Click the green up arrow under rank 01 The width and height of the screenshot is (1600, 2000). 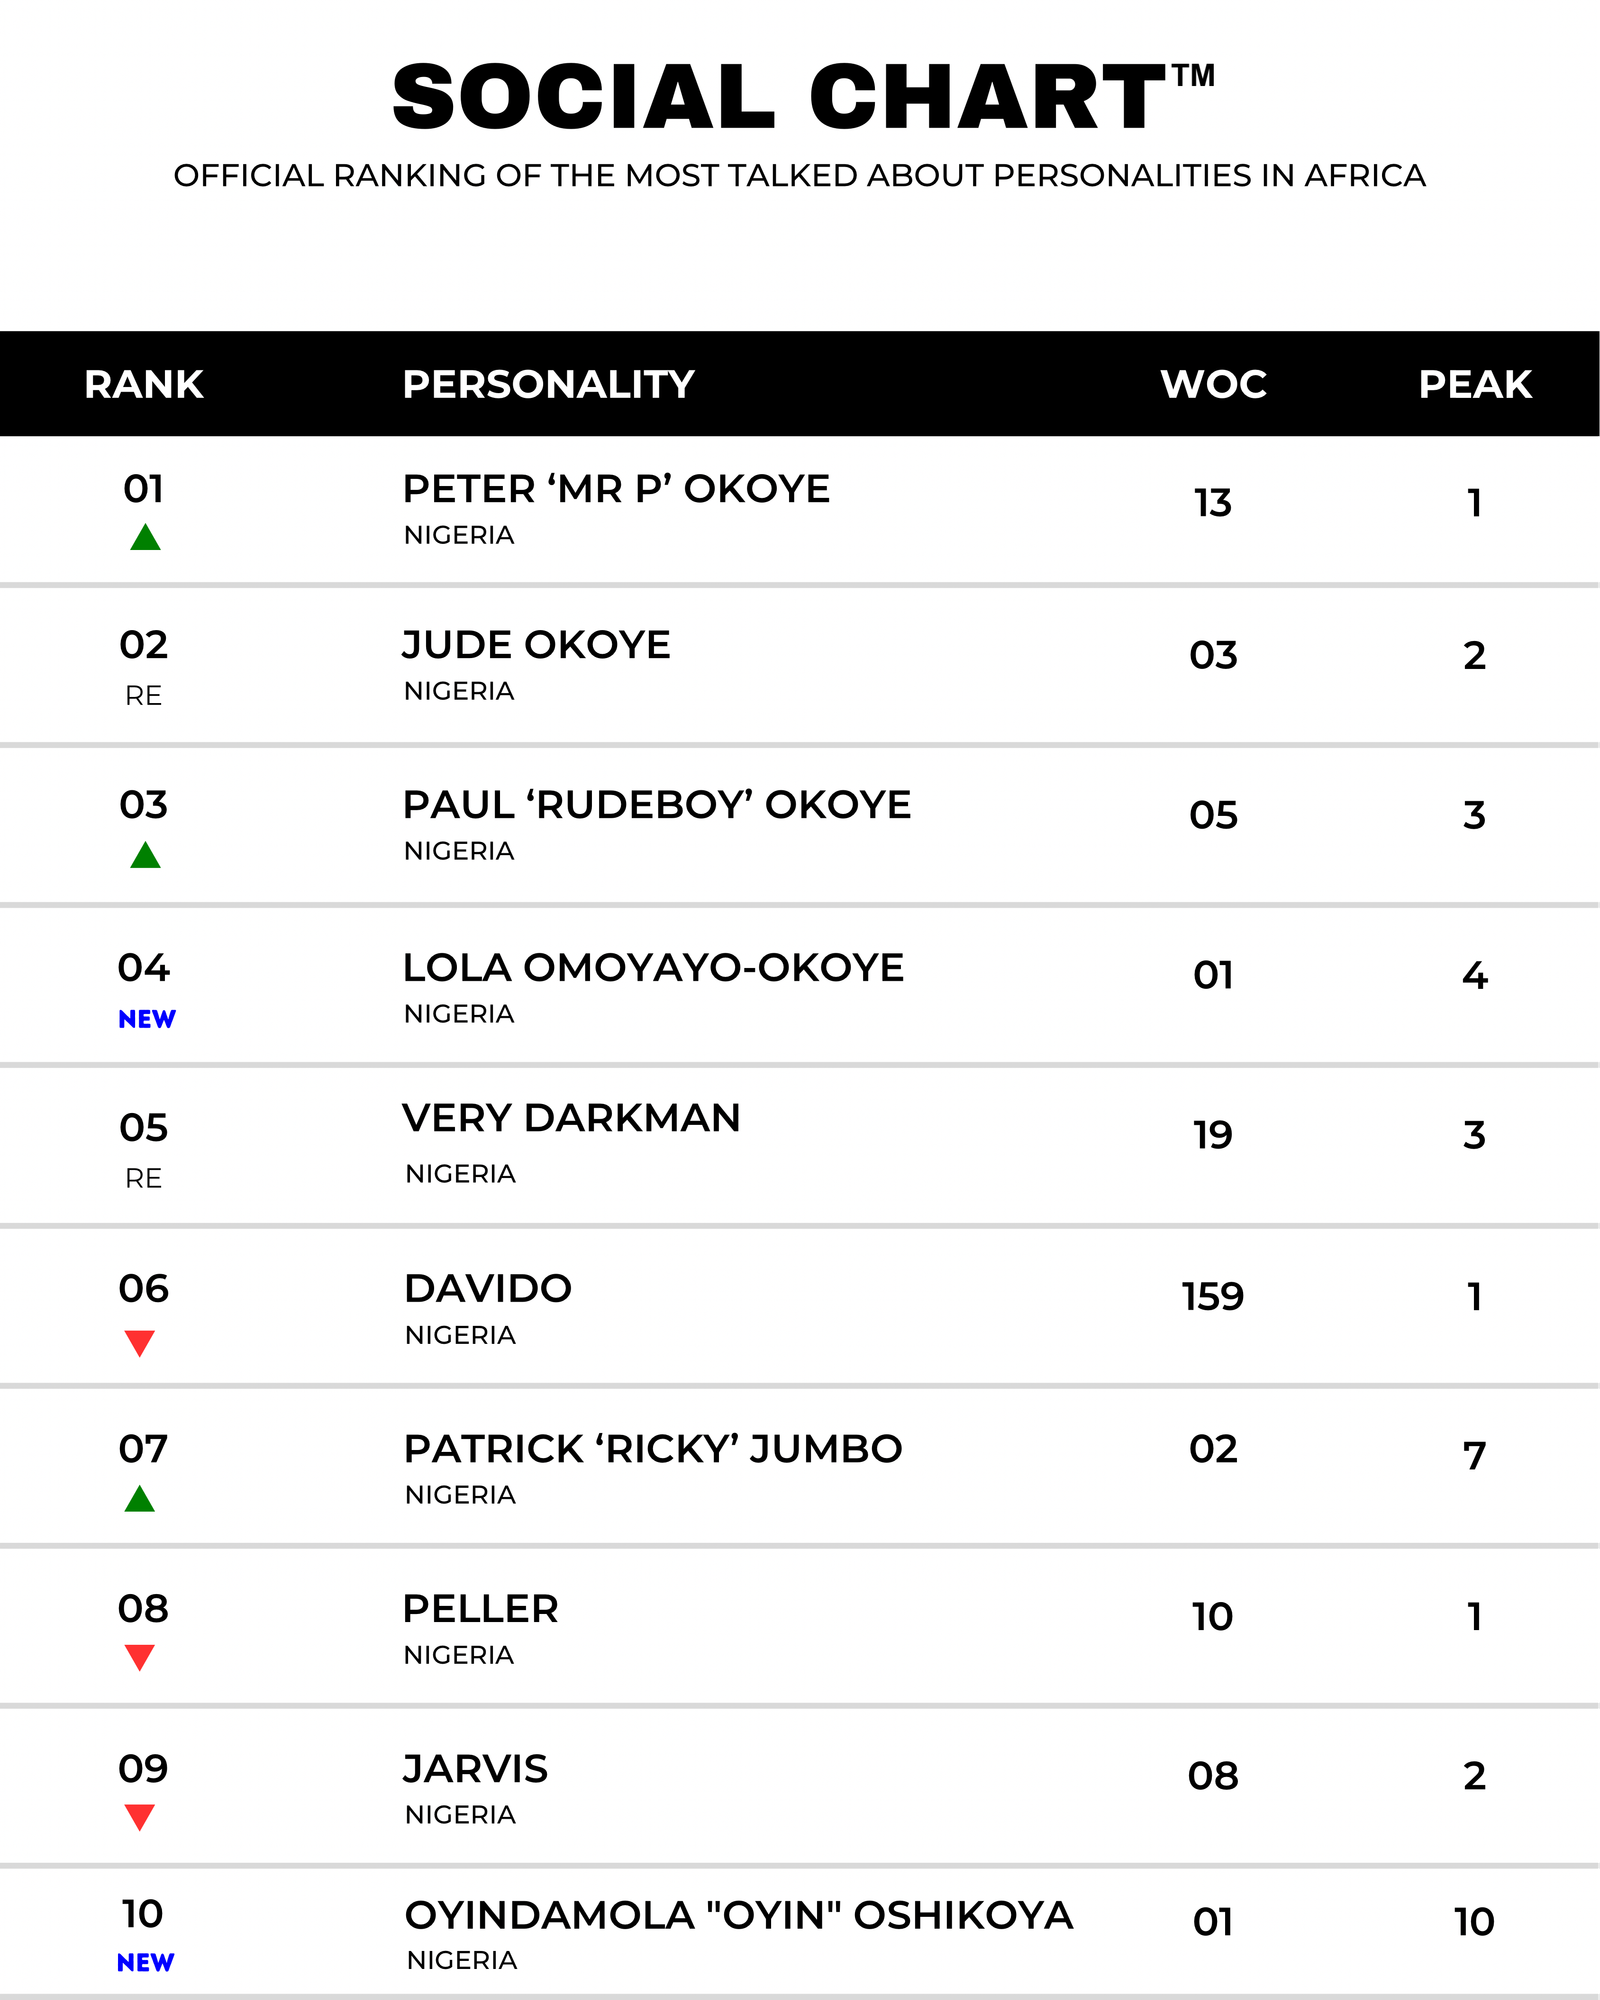point(146,537)
